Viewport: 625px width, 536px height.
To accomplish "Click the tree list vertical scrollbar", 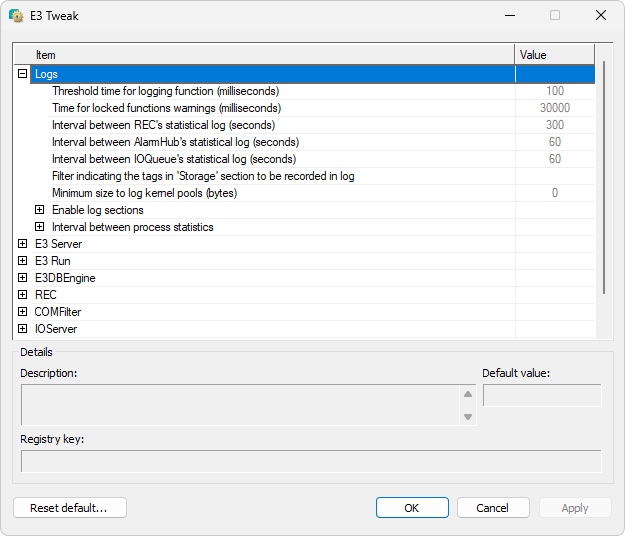I will point(604,177).
